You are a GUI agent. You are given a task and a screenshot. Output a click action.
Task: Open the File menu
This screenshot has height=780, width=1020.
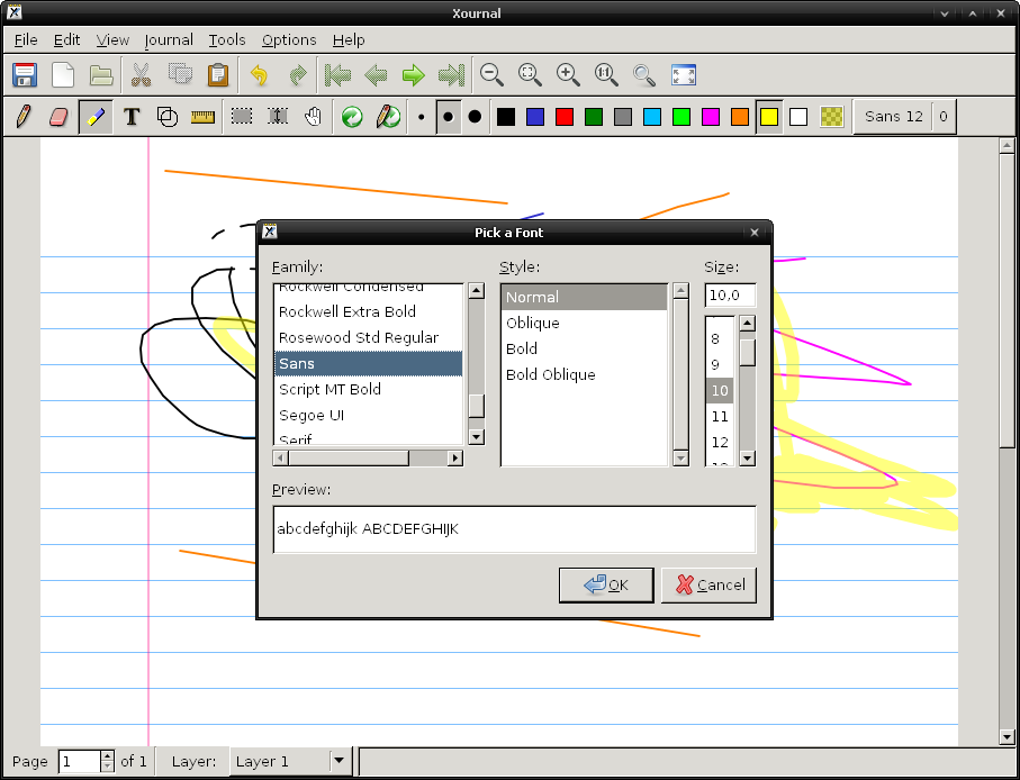click(26, 40)
